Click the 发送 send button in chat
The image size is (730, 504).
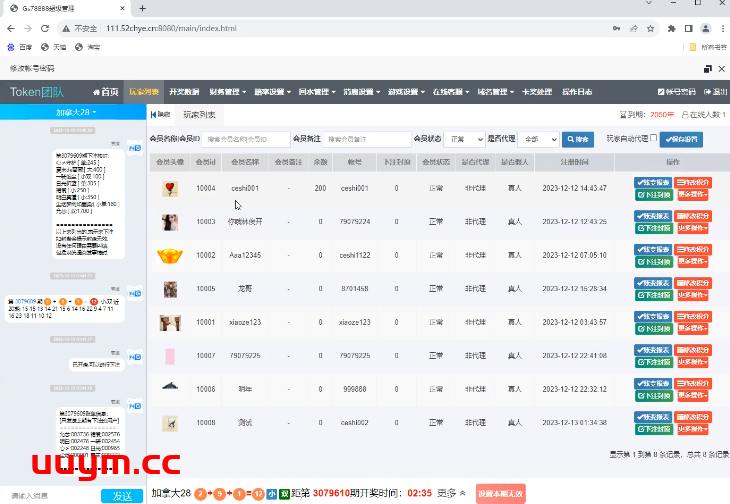(122, 495)
